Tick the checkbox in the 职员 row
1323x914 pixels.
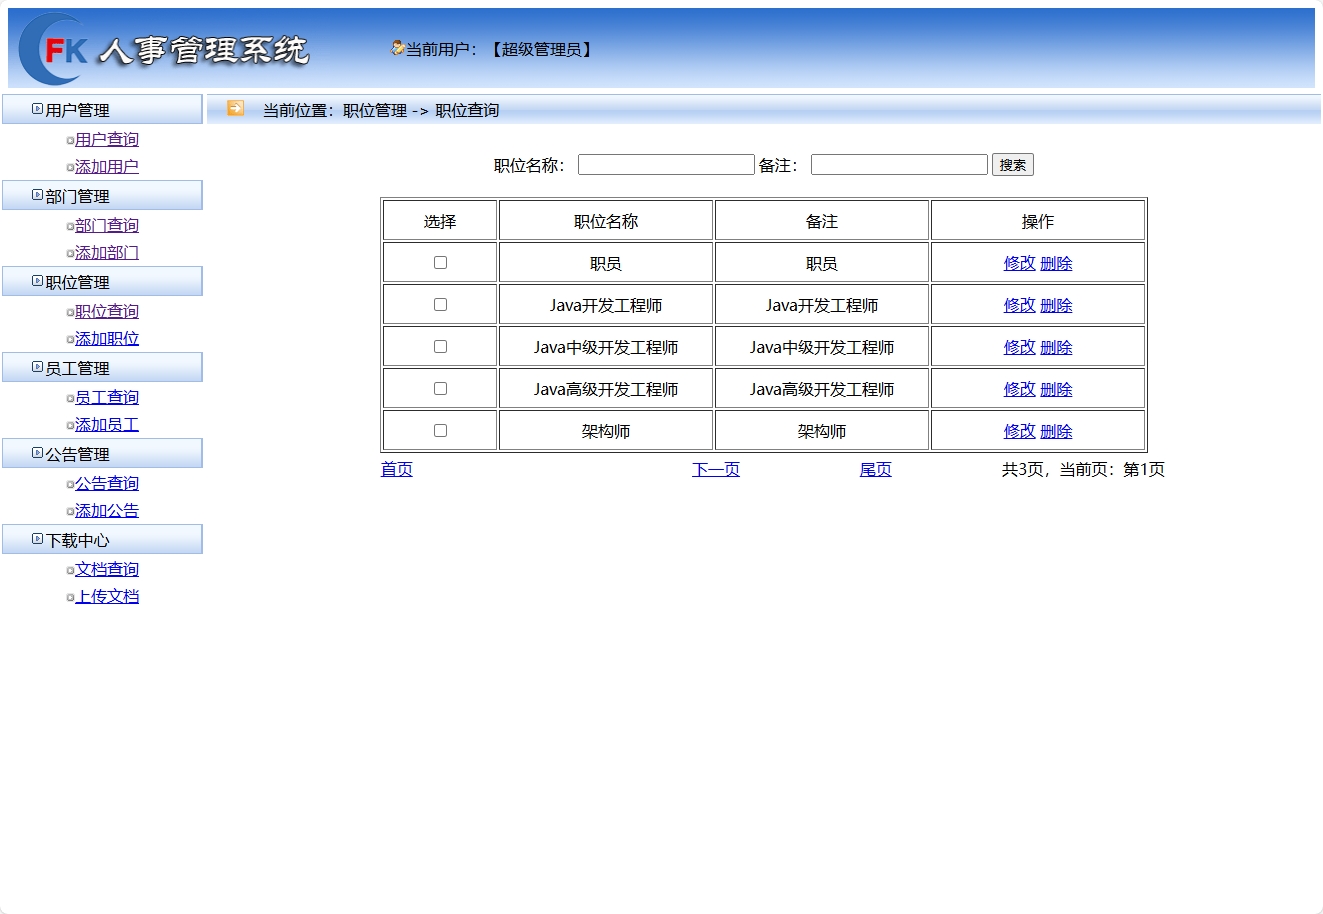point(440,263)
